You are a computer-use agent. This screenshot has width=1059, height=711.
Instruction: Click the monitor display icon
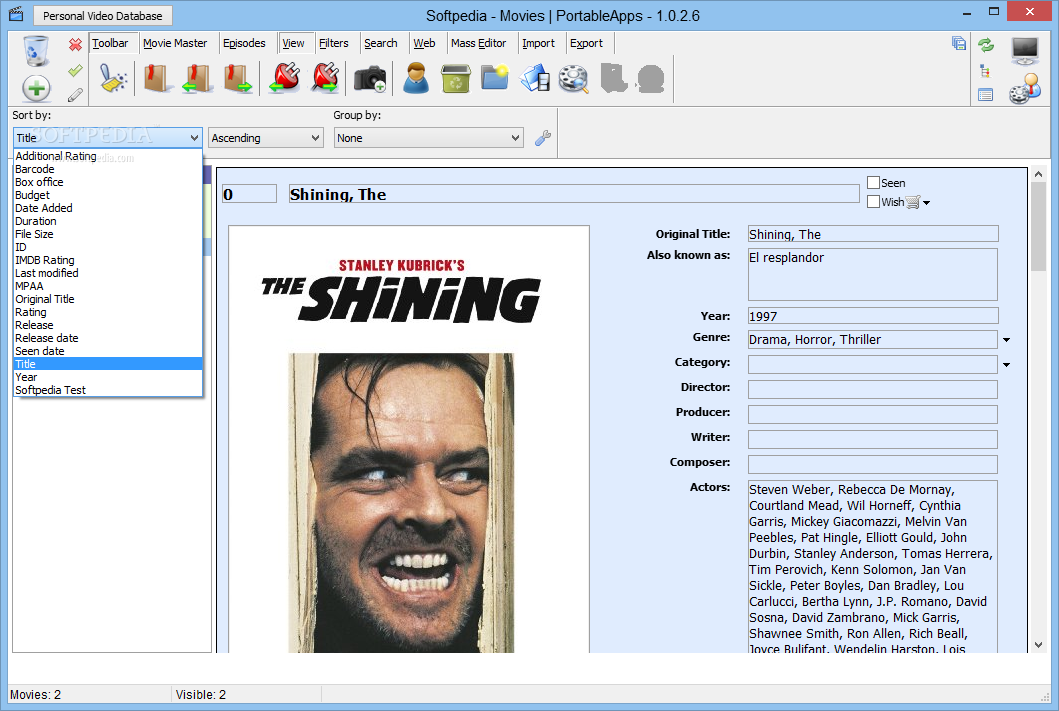1025,51
